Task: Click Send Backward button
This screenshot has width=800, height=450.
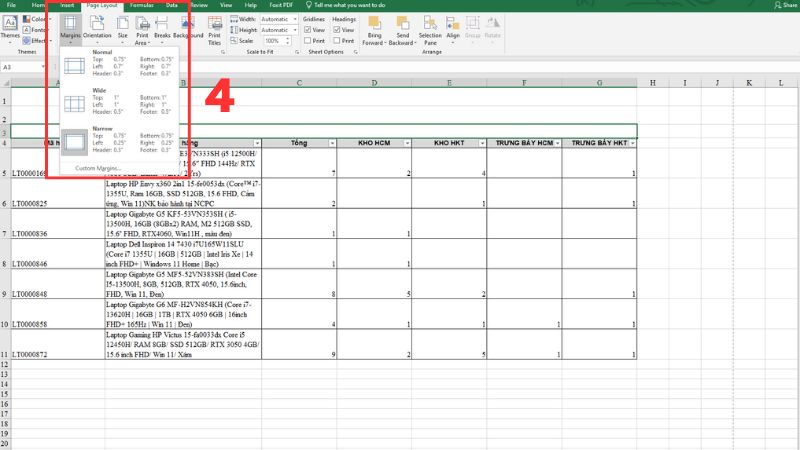Action: pyautogui.click(x=402, y=31)
